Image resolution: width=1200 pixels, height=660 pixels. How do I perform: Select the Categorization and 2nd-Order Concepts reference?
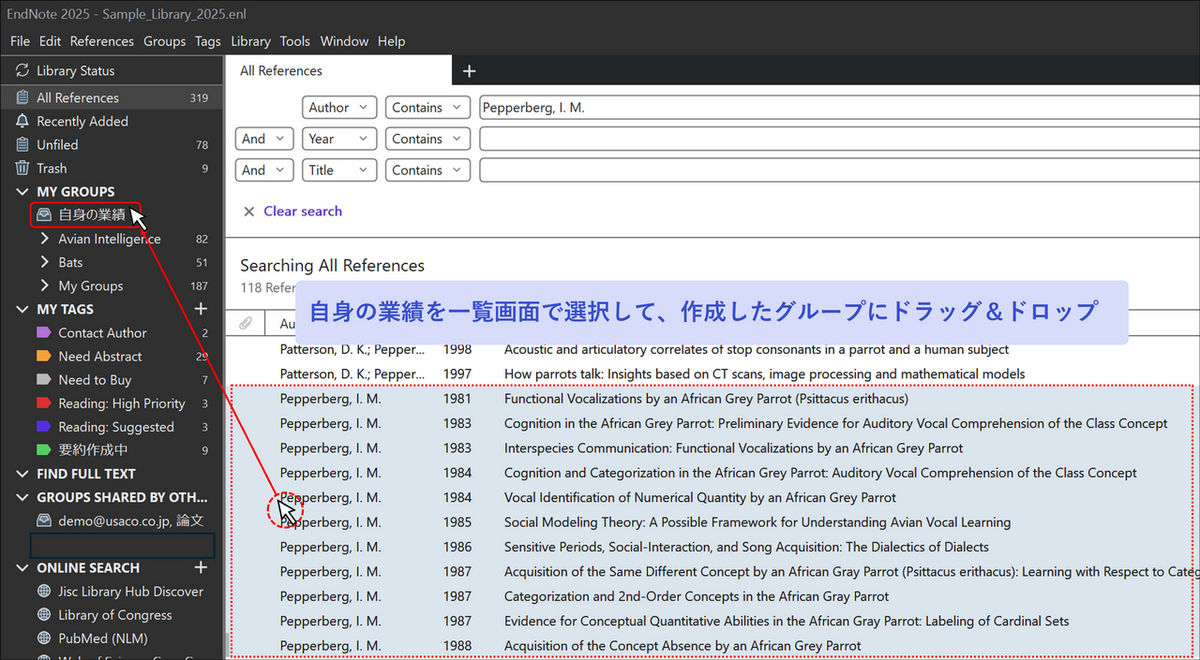click(x=712, y=596)
